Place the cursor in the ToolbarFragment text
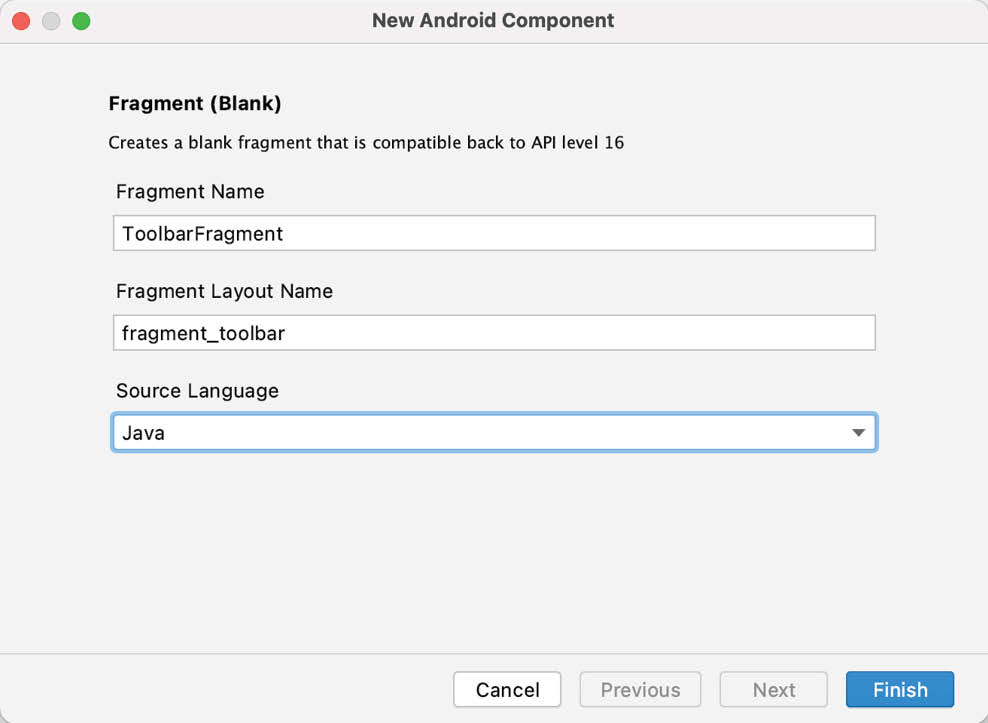The width and height of the screenshot is (988, 723). click(x=202, y=234)
